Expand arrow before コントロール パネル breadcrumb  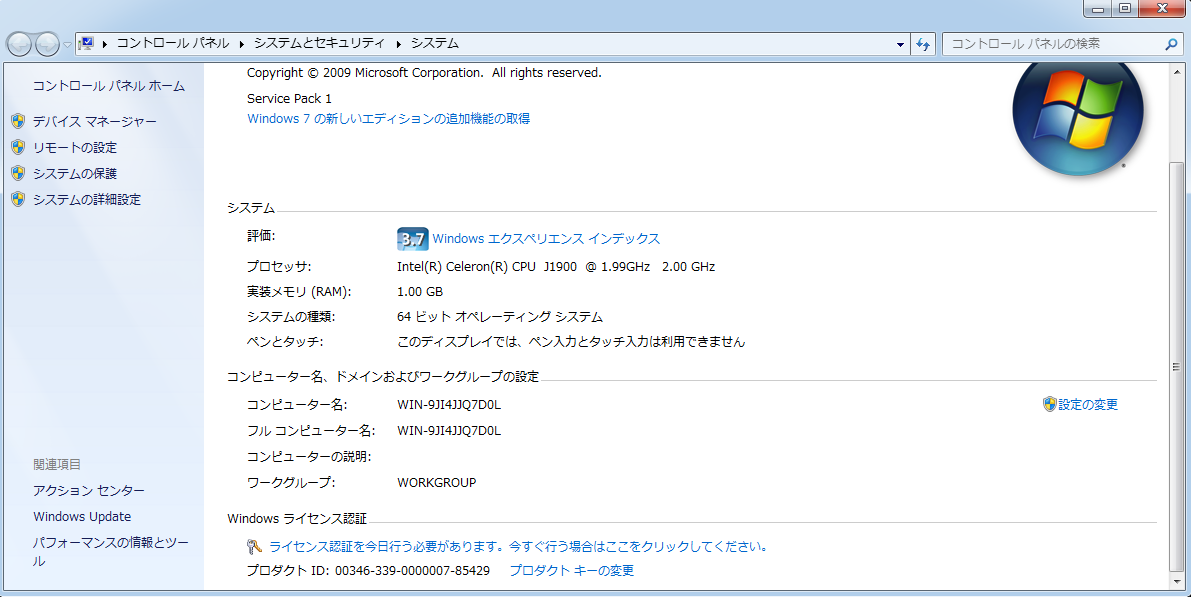tap(105, 44)
